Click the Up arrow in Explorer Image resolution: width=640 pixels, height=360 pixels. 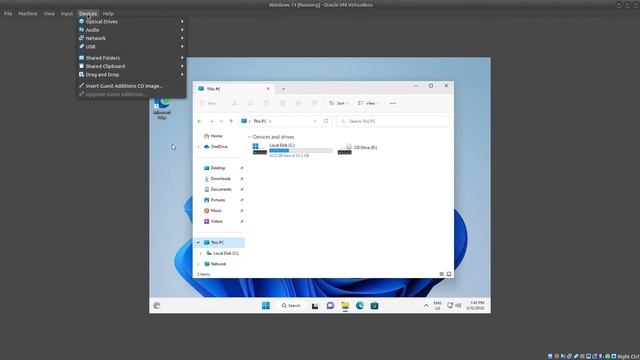pyautogui.click(x=231, y=121)
